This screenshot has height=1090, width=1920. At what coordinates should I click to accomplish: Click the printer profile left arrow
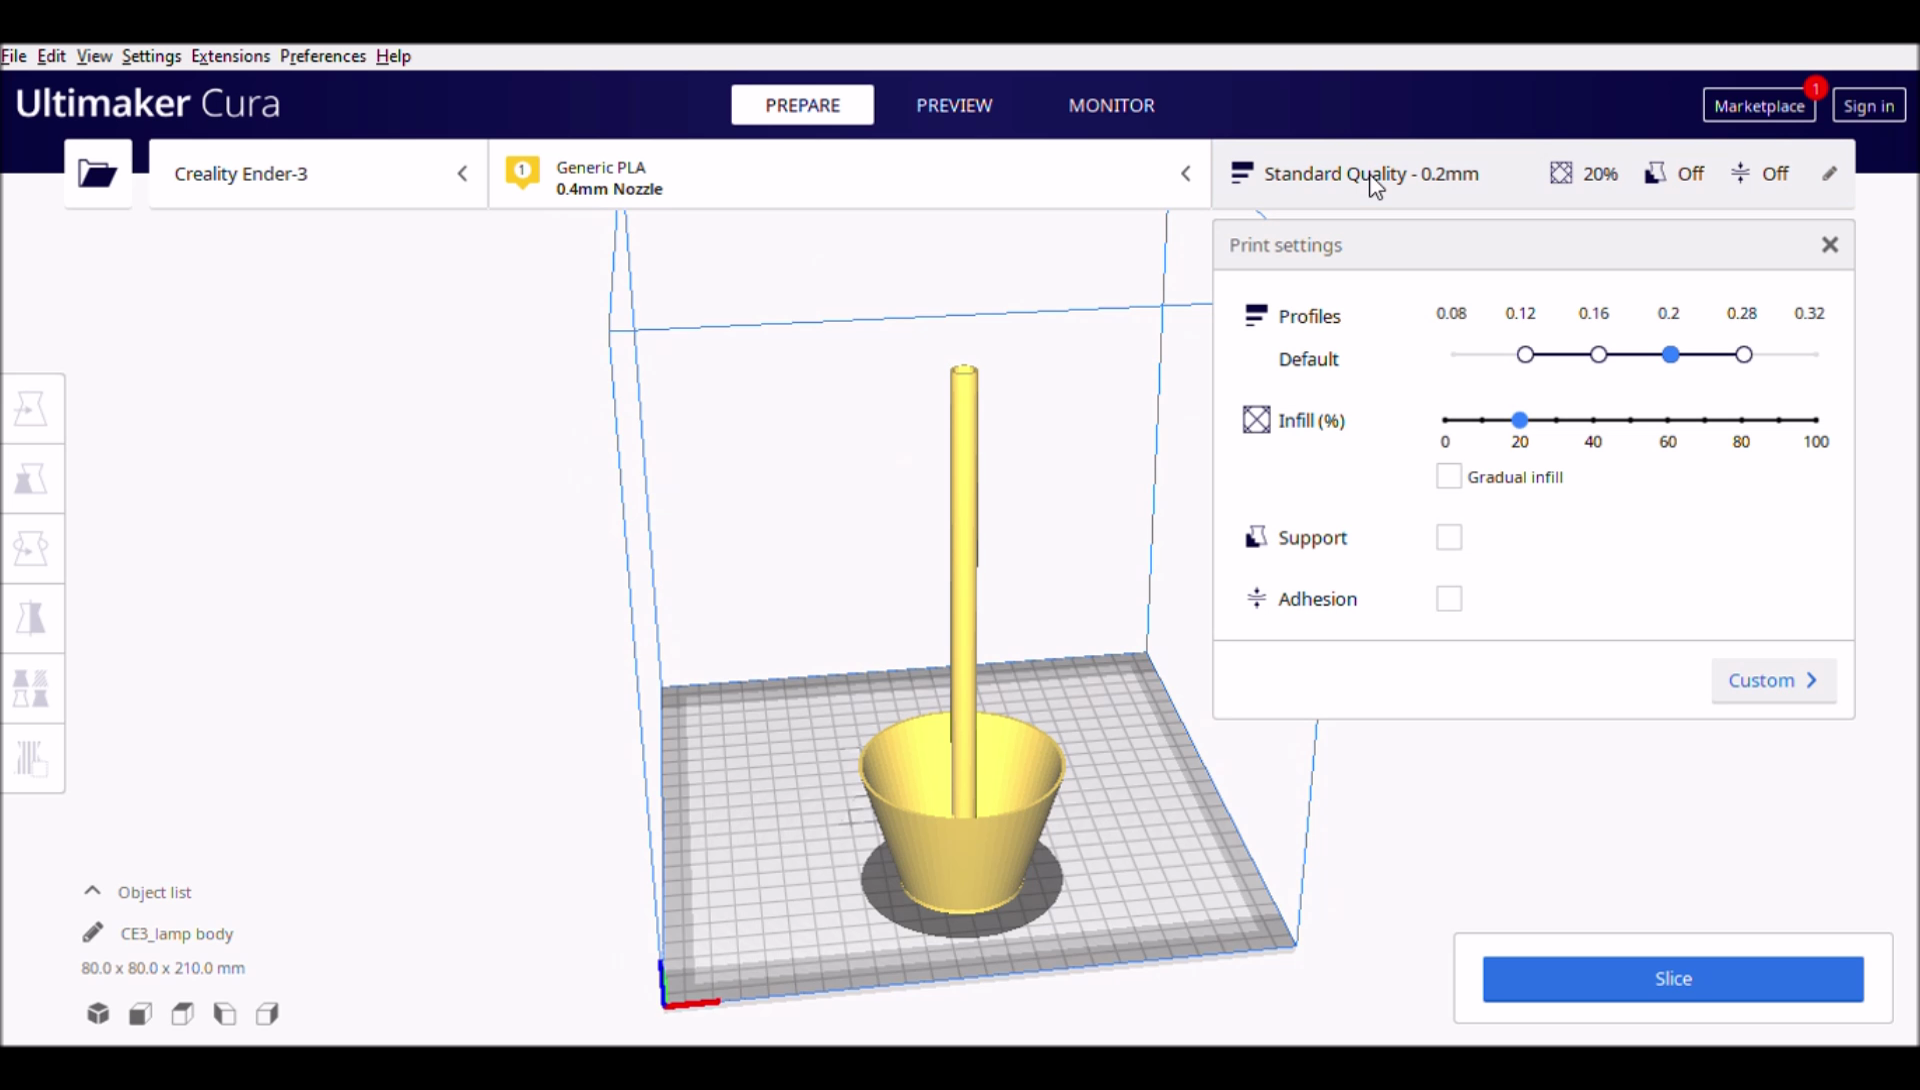coord(462,173)
